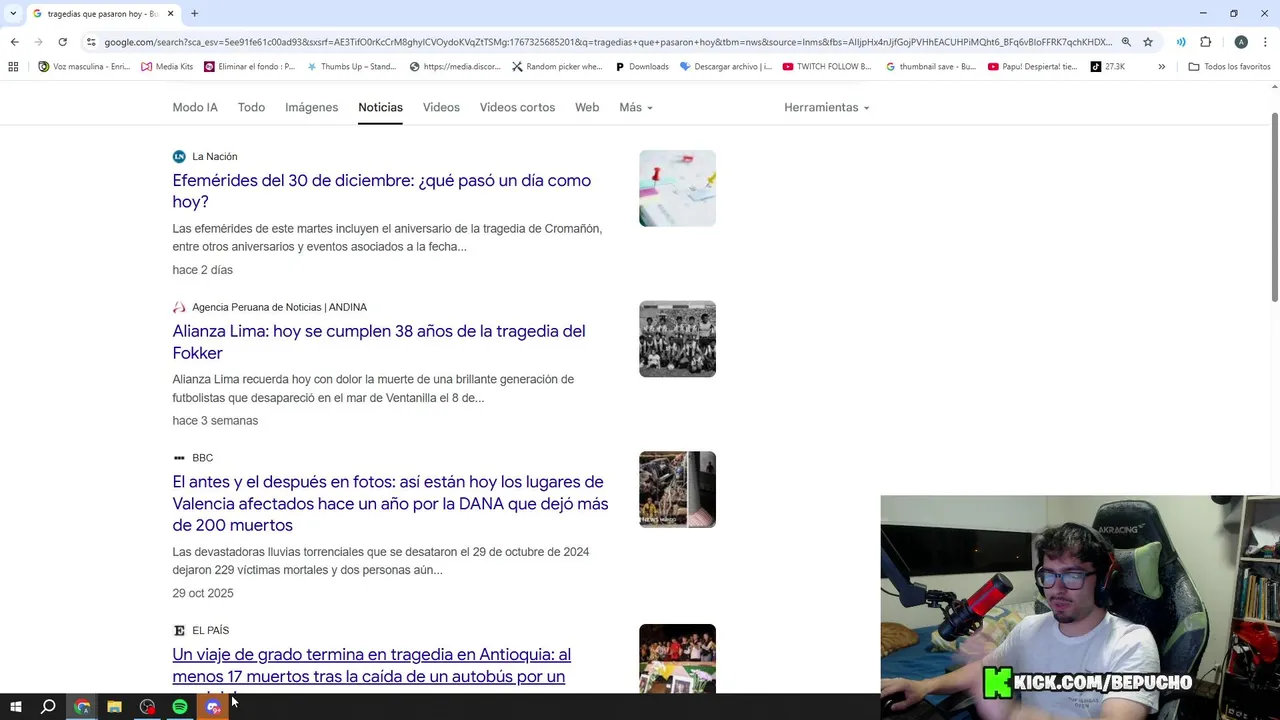Click the address bar URL field
Viewport: 1280px width, 720px height.
point(607,42)
